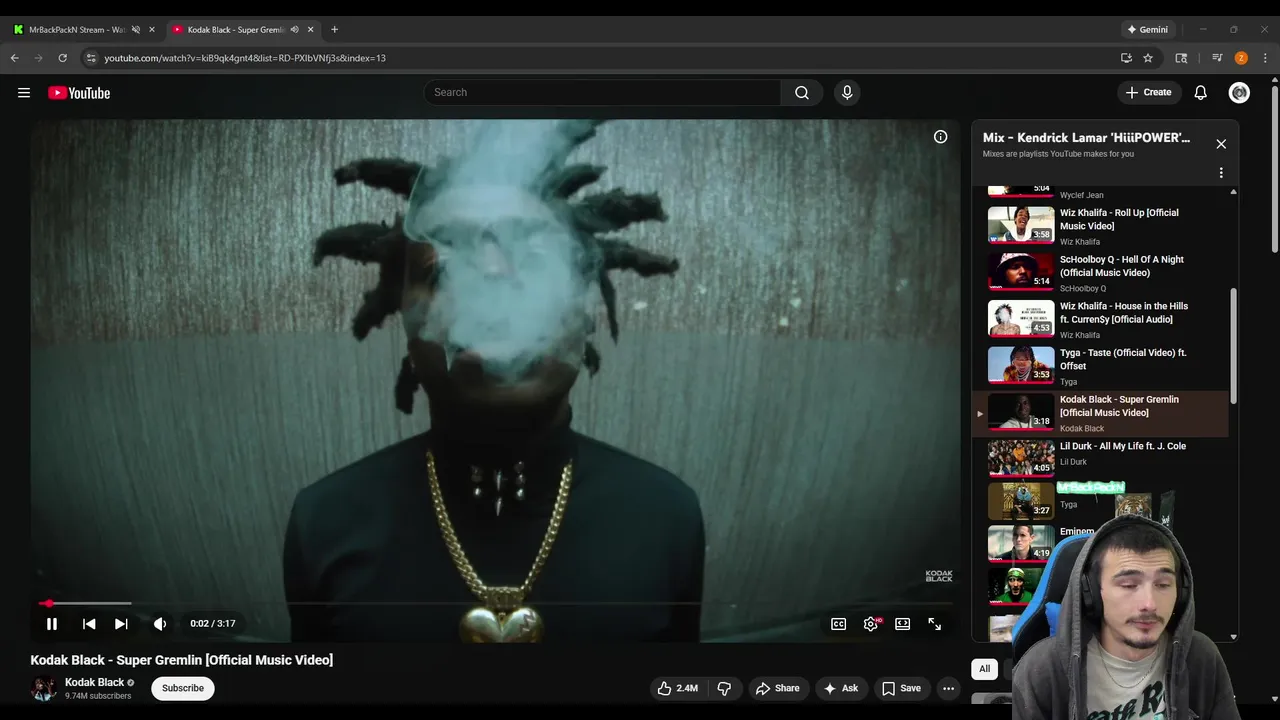Open Gemini in Chrome
The image size is (1280, 720).
(x=1148, y=30)
